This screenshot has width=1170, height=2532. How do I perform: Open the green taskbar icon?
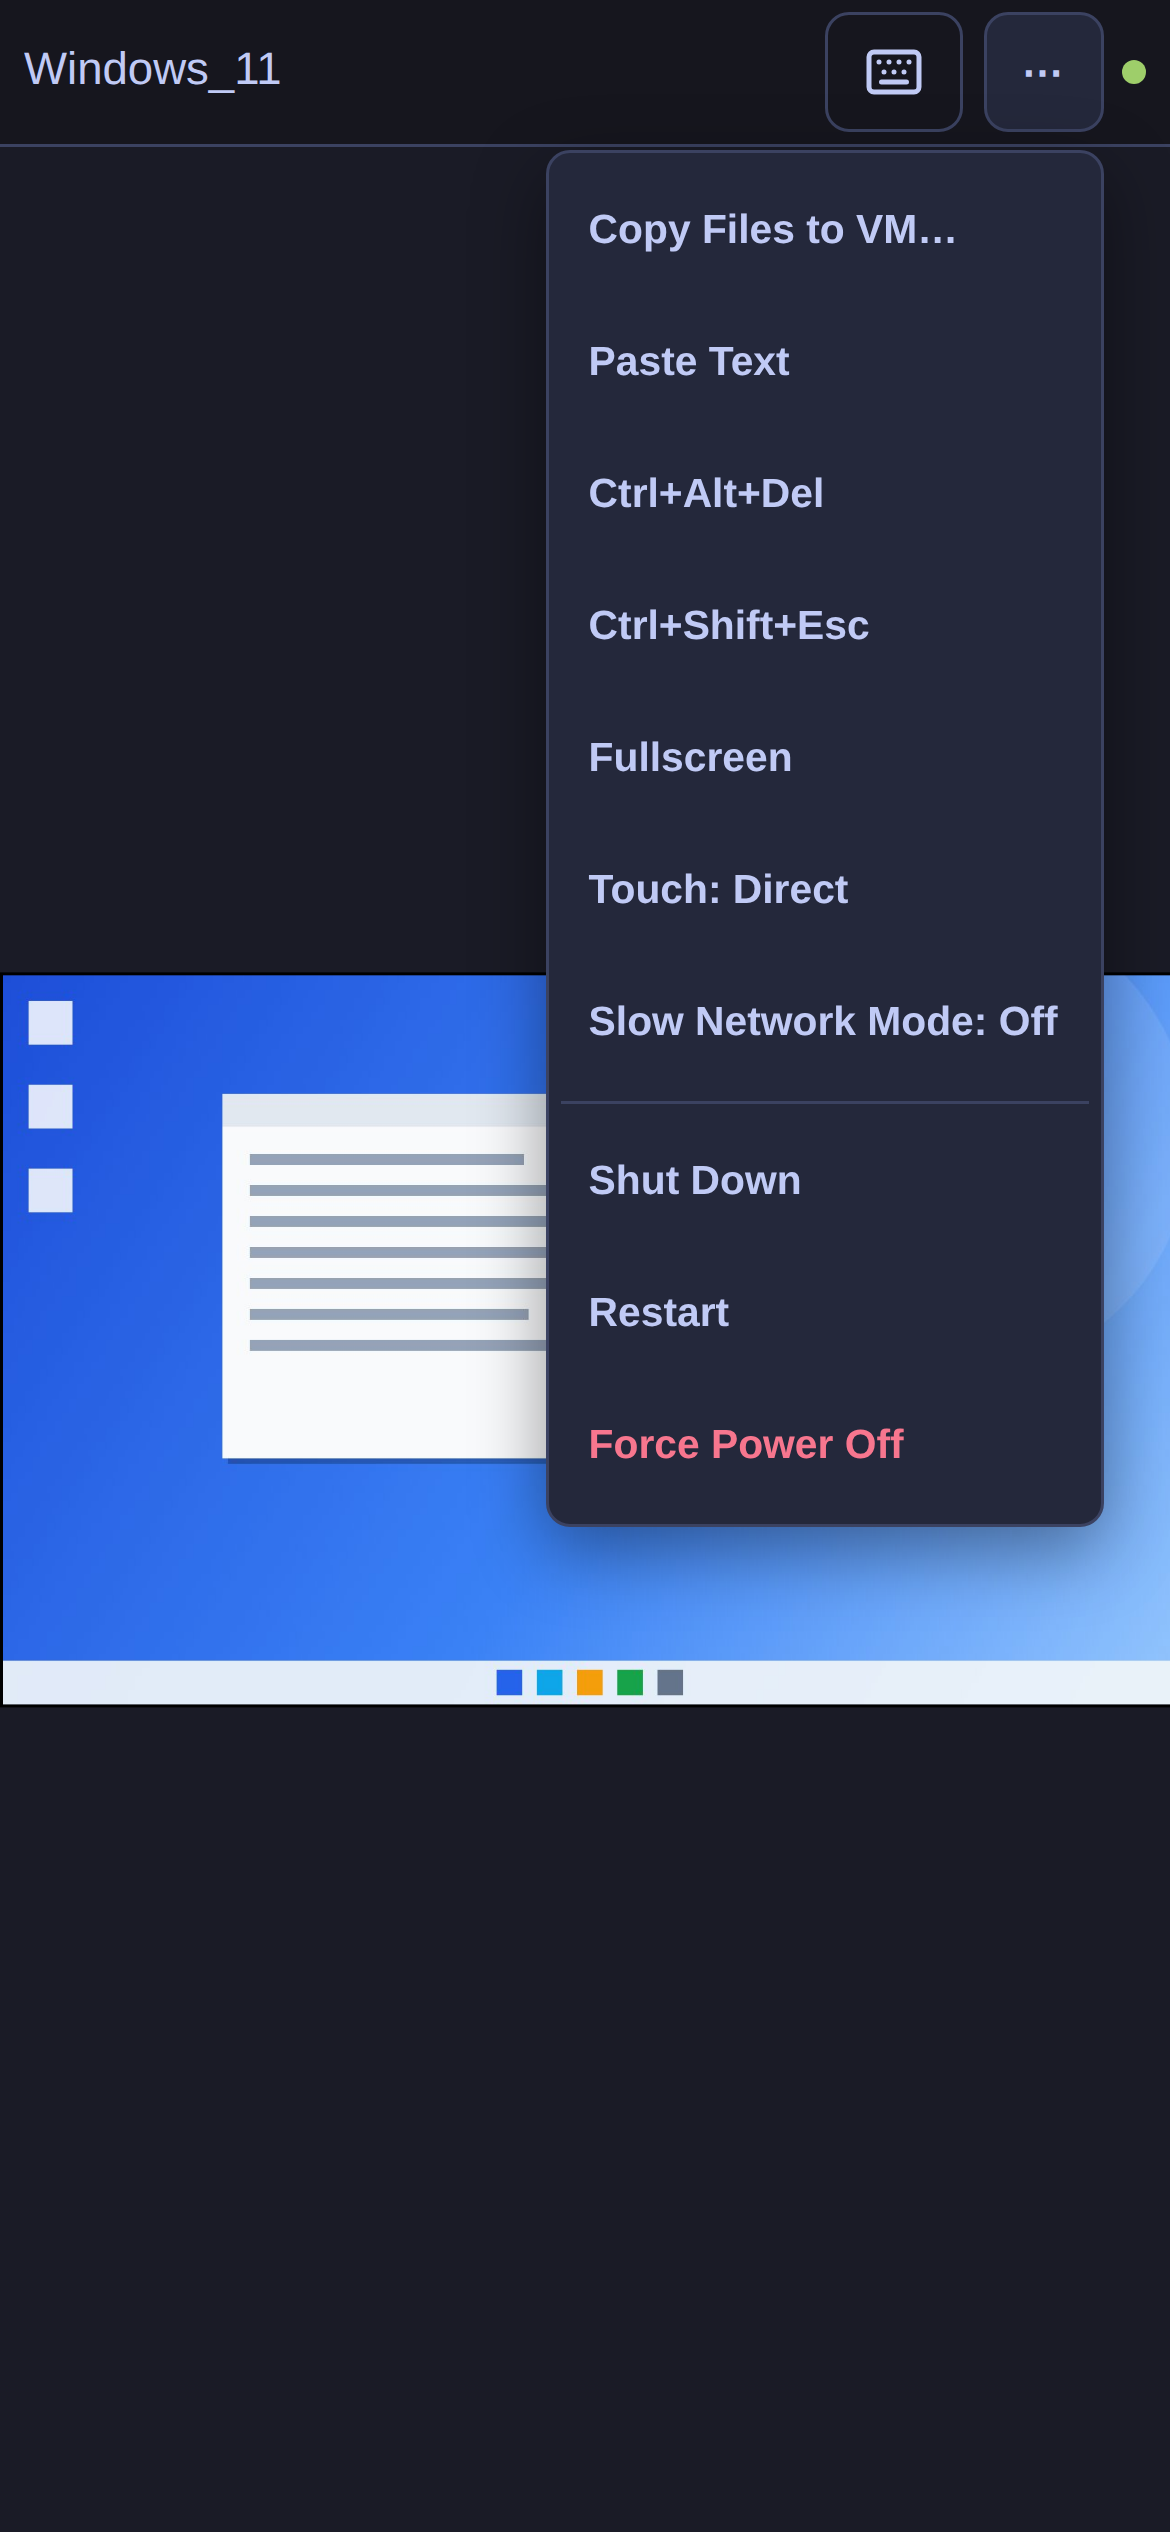[x=630, y=1683]
